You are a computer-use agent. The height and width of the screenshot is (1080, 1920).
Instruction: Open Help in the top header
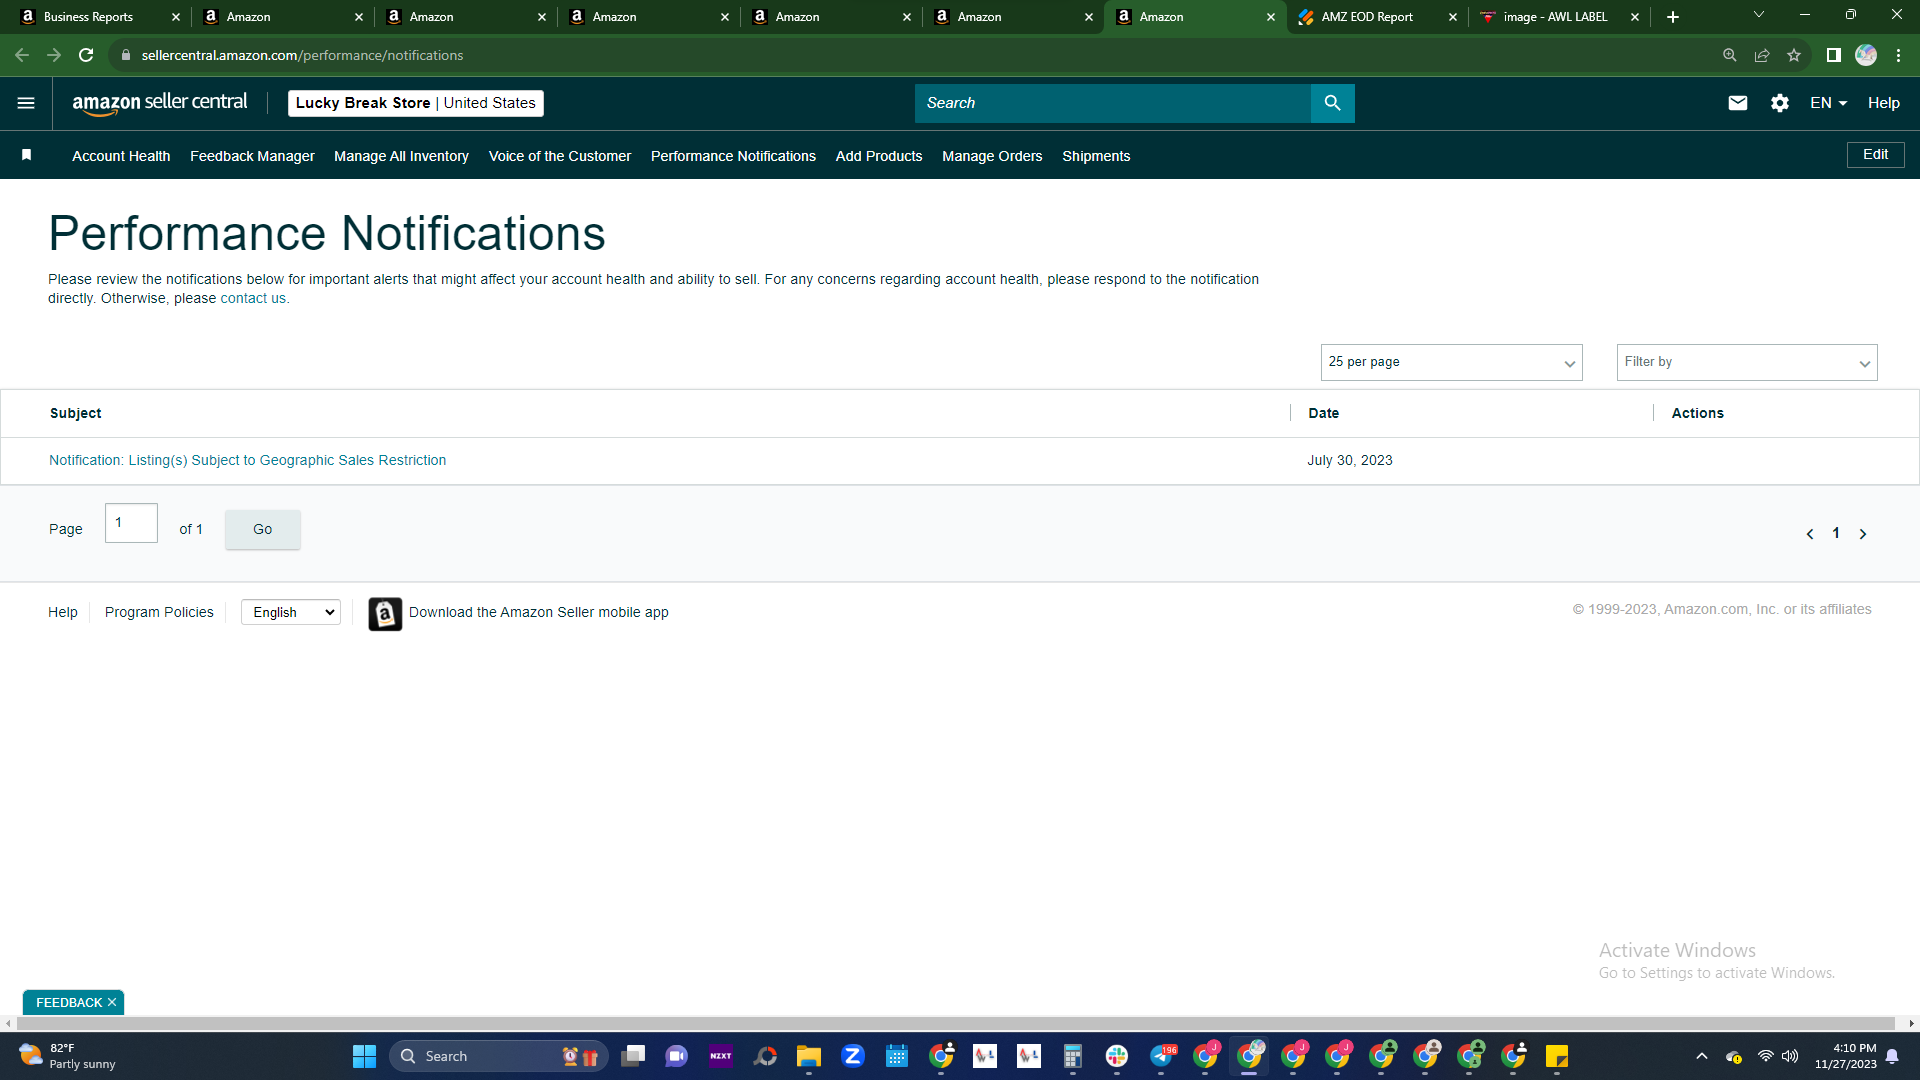[x=1884, y=103]
